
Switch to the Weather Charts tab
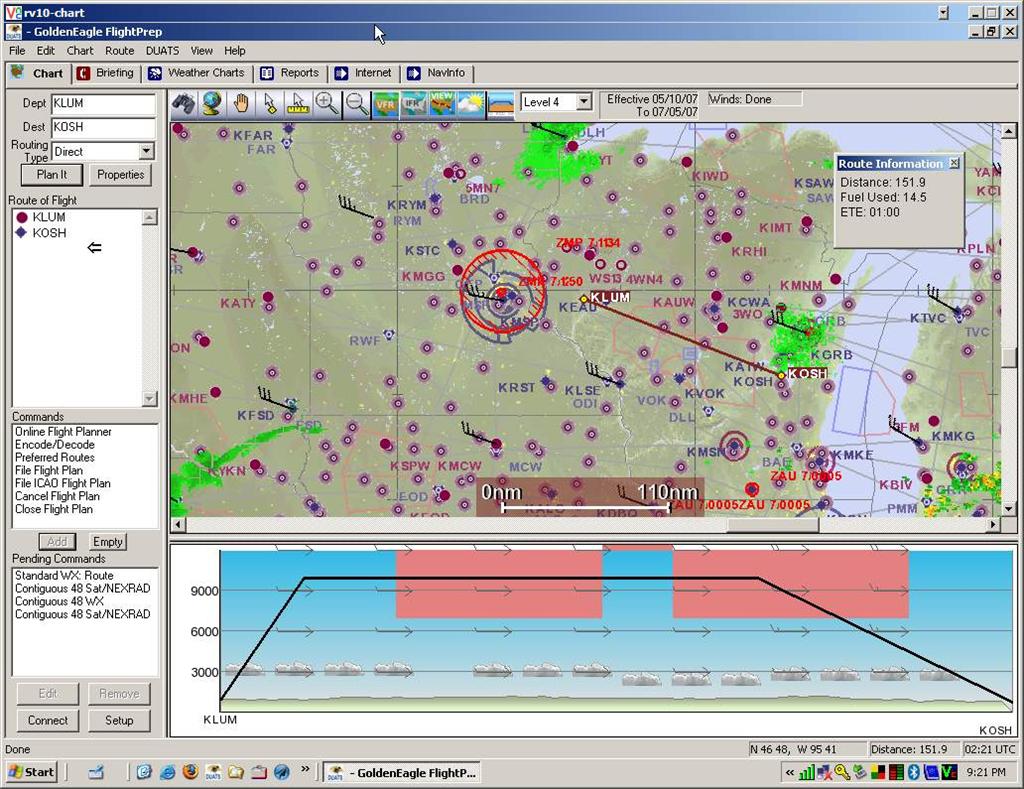pos(197,73)
